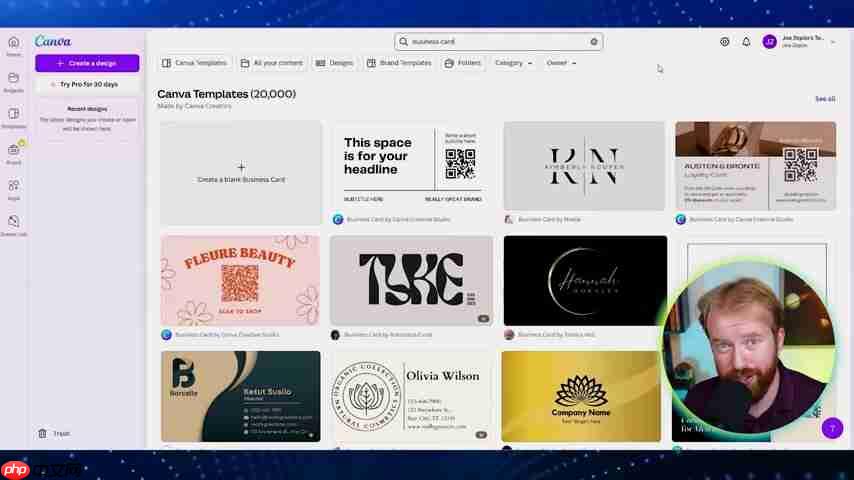
Task: Click the creator avatar under Hannah template
Action: tap(509, 335)
